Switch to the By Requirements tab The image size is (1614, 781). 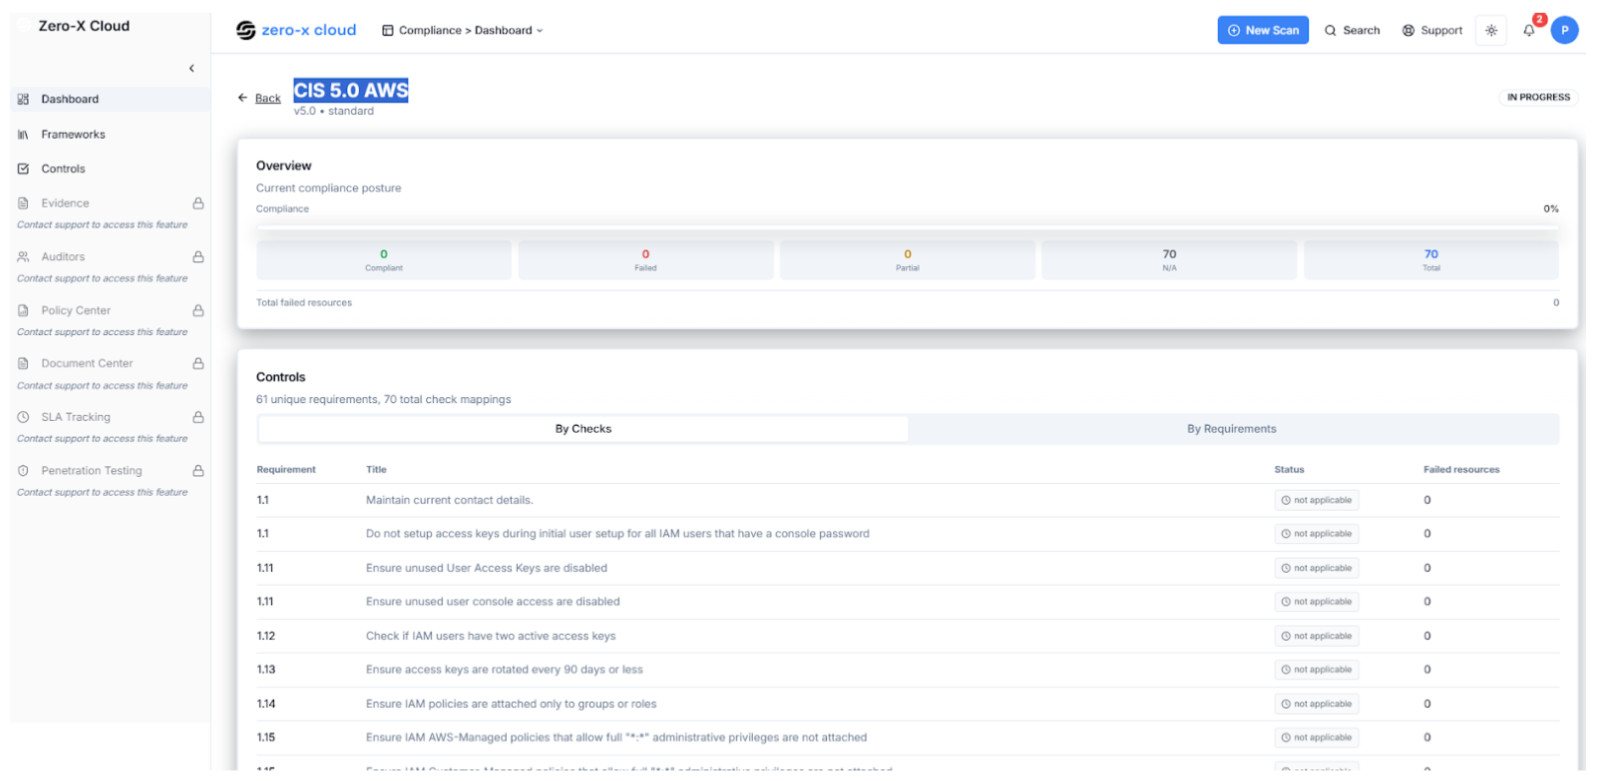pos(1232,429)
